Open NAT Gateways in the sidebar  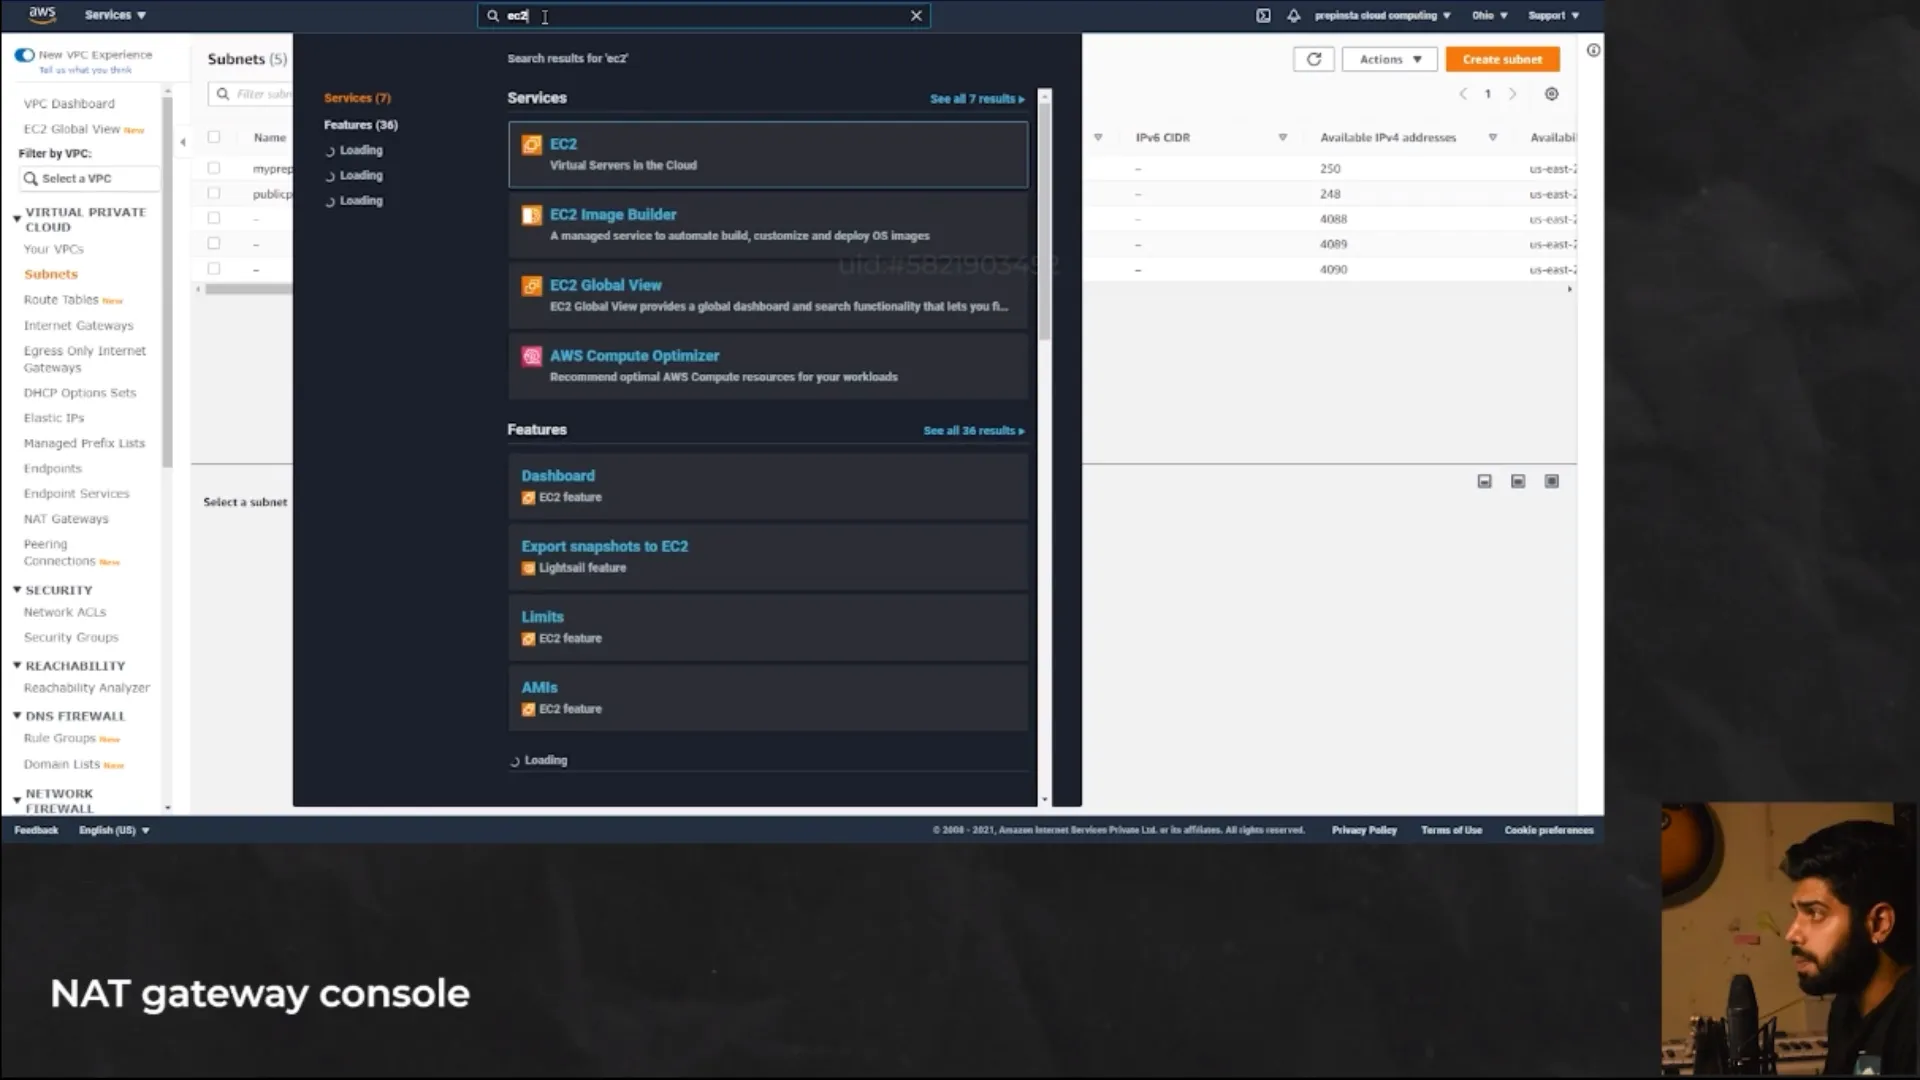66,519
